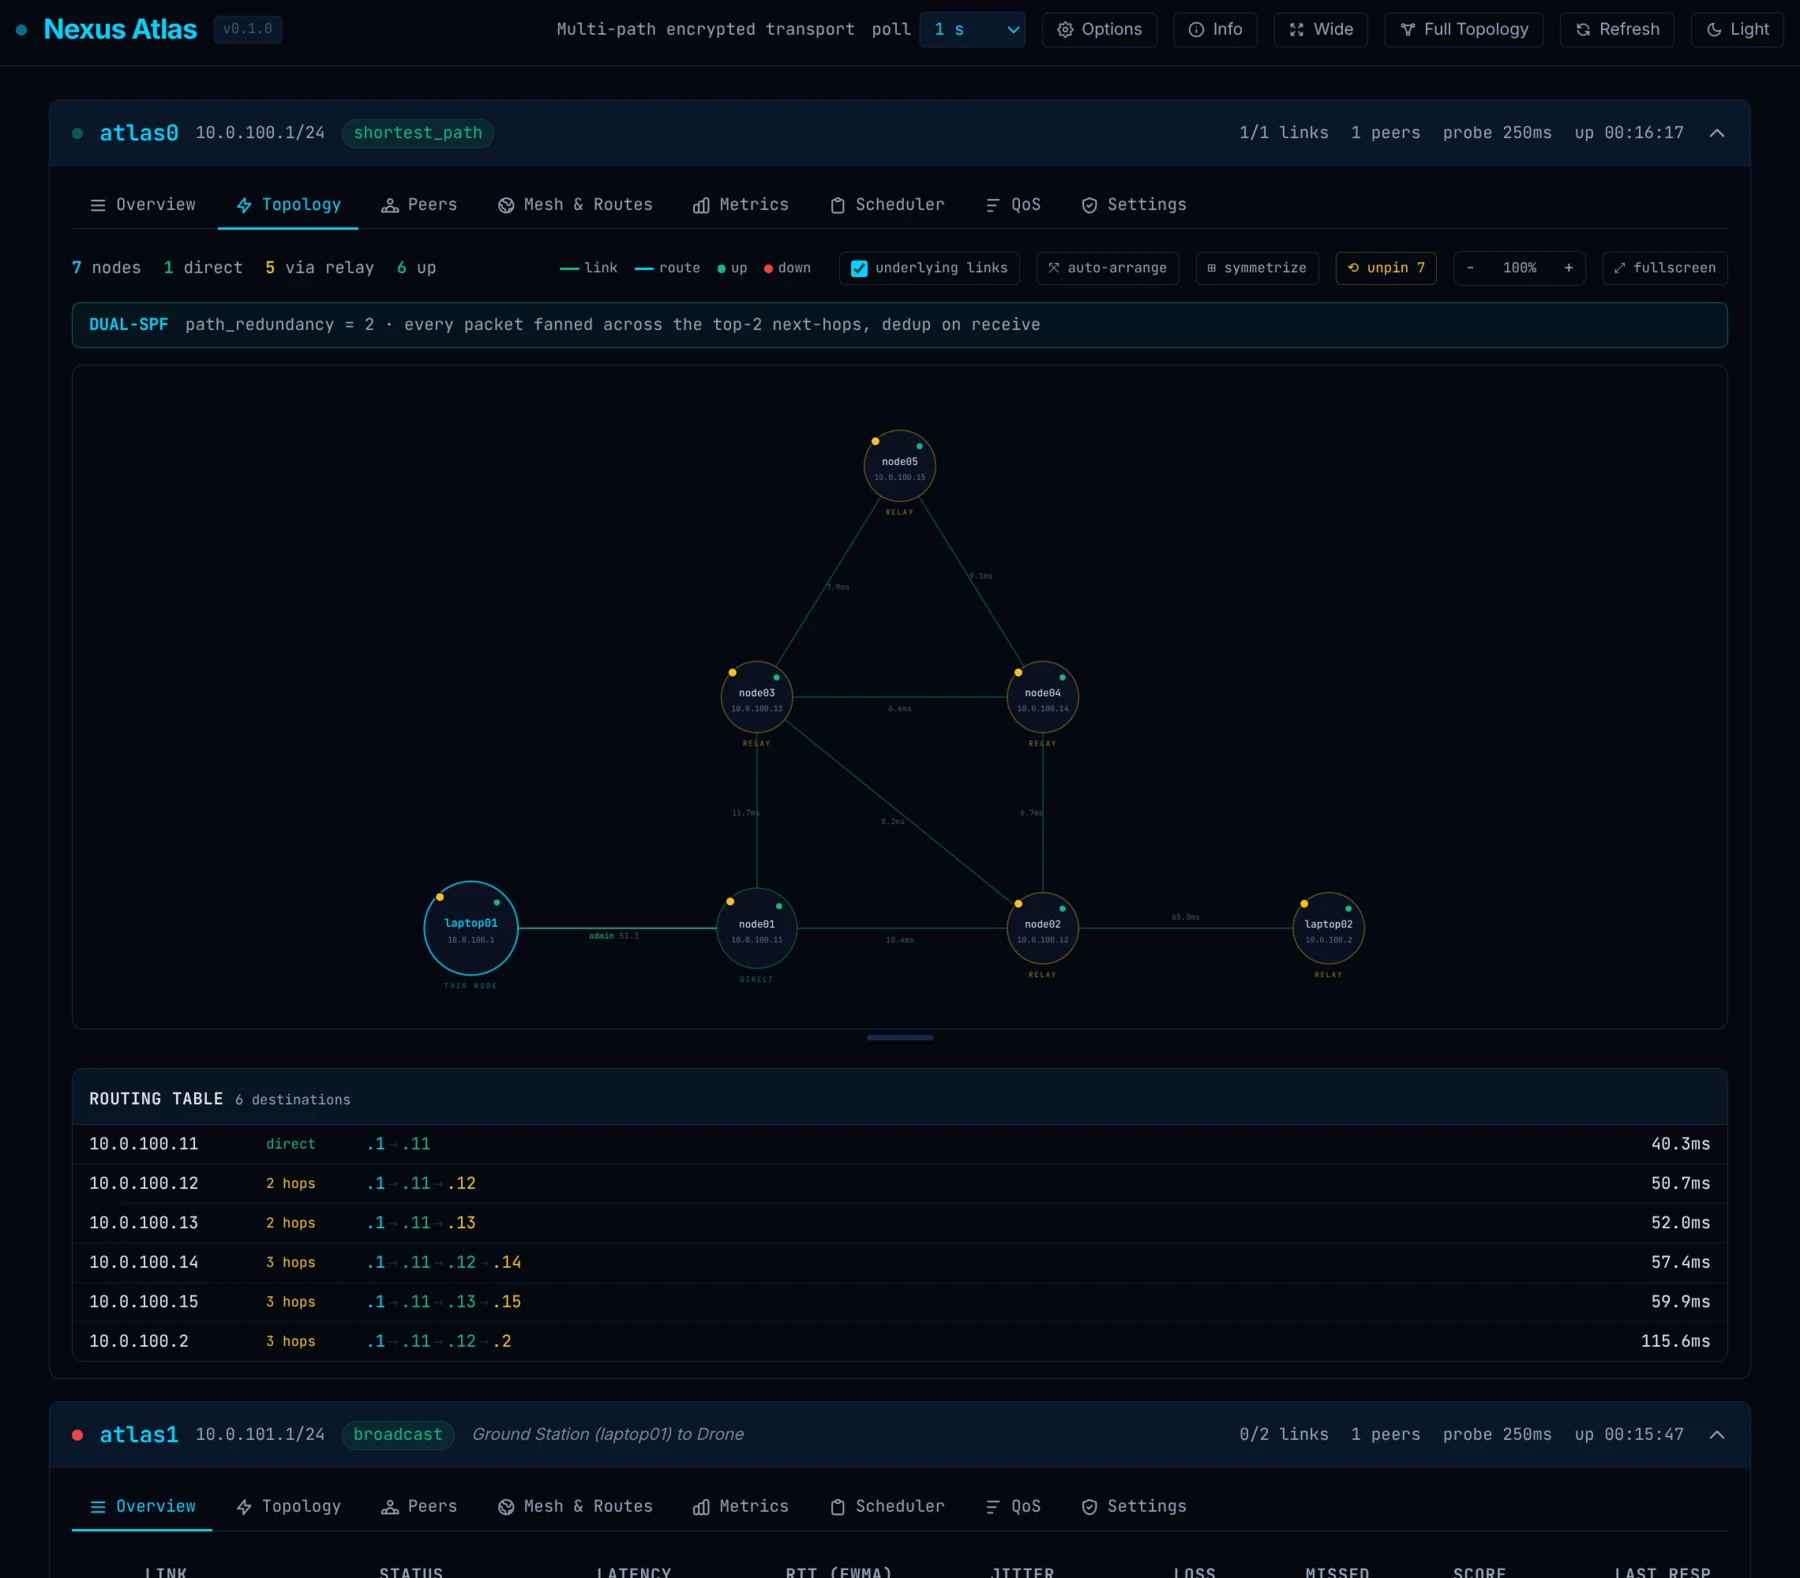
Task: Click the shortest_path mode badge
Action: (x=418, y=133)
